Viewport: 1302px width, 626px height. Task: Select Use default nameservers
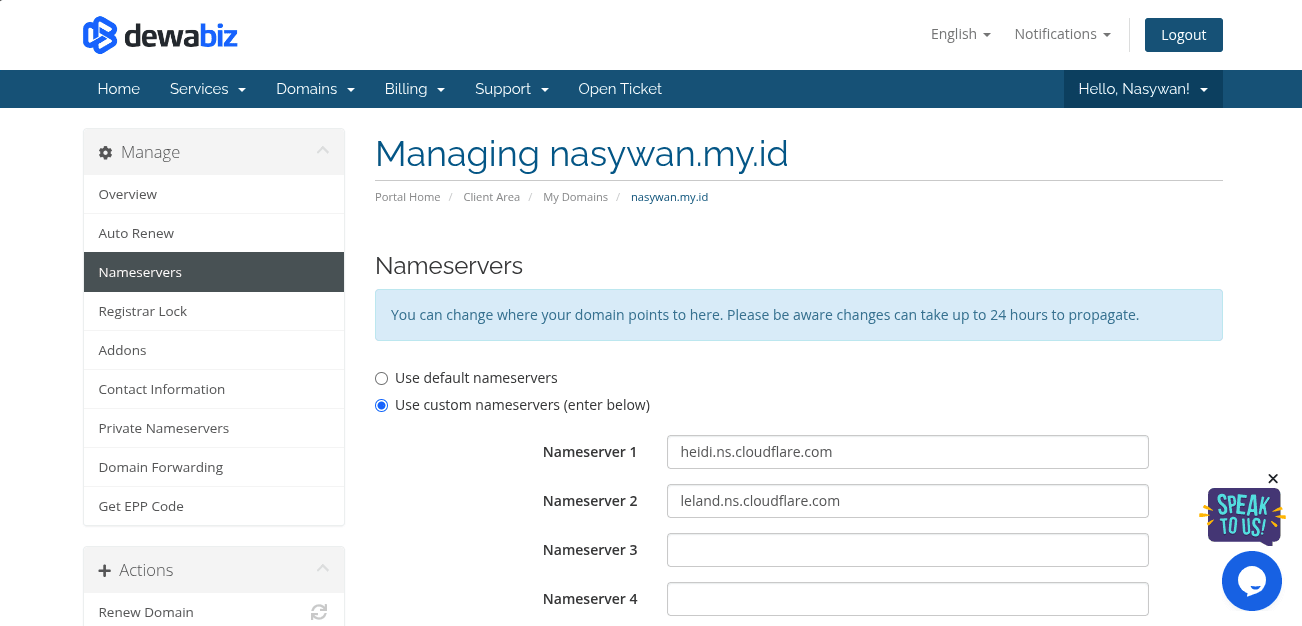(381, 378)
